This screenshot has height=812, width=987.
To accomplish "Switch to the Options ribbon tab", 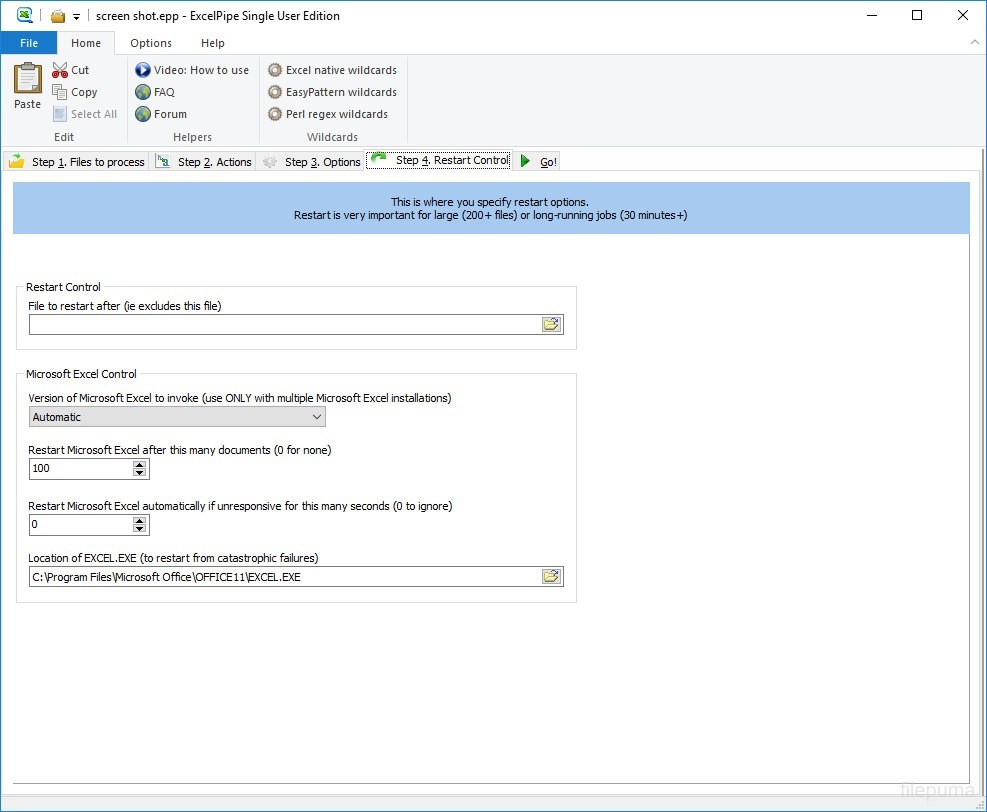I will coord(151,43).
